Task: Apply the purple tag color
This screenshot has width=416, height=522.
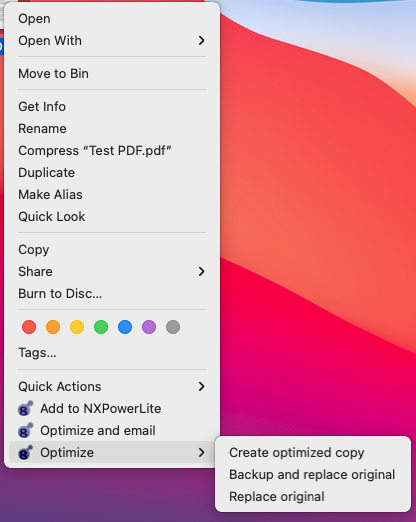Action: pos(149,327)
